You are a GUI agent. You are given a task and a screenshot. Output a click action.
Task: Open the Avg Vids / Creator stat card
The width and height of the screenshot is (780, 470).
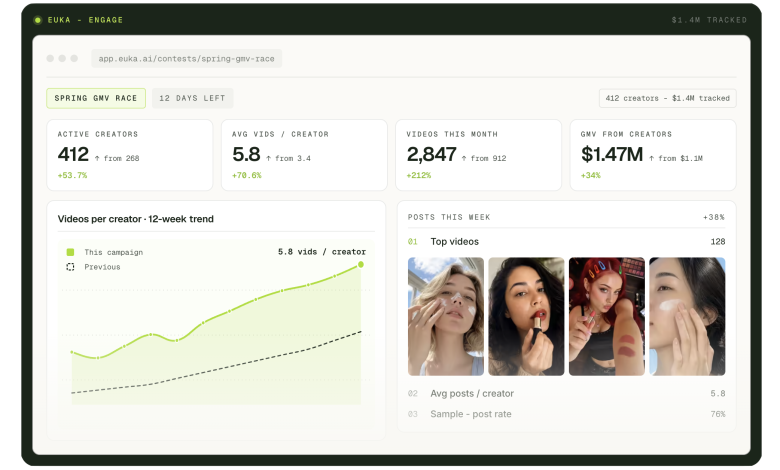coord(304,155)
